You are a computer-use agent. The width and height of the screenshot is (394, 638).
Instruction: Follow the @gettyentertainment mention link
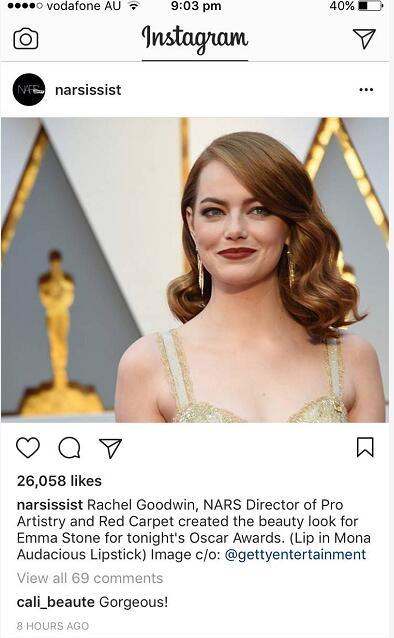click(295, 555)
